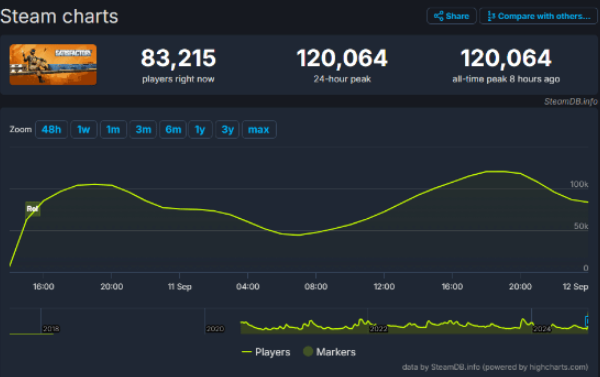Viewport: 600px width, 377px height.
Task: Open the Satisfactory game thumbnail
Action: tap(53, 64)
